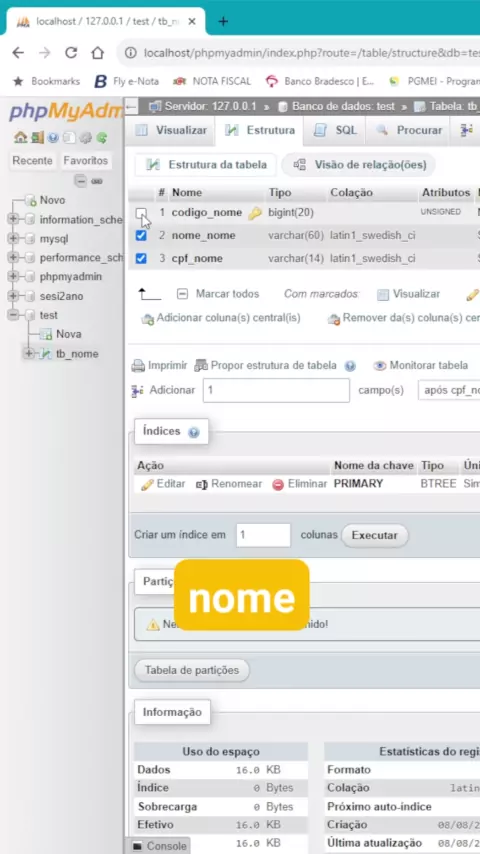Expand the sesi2ano database node
This screenshot has height=854, width=480.
coord(13,296)
